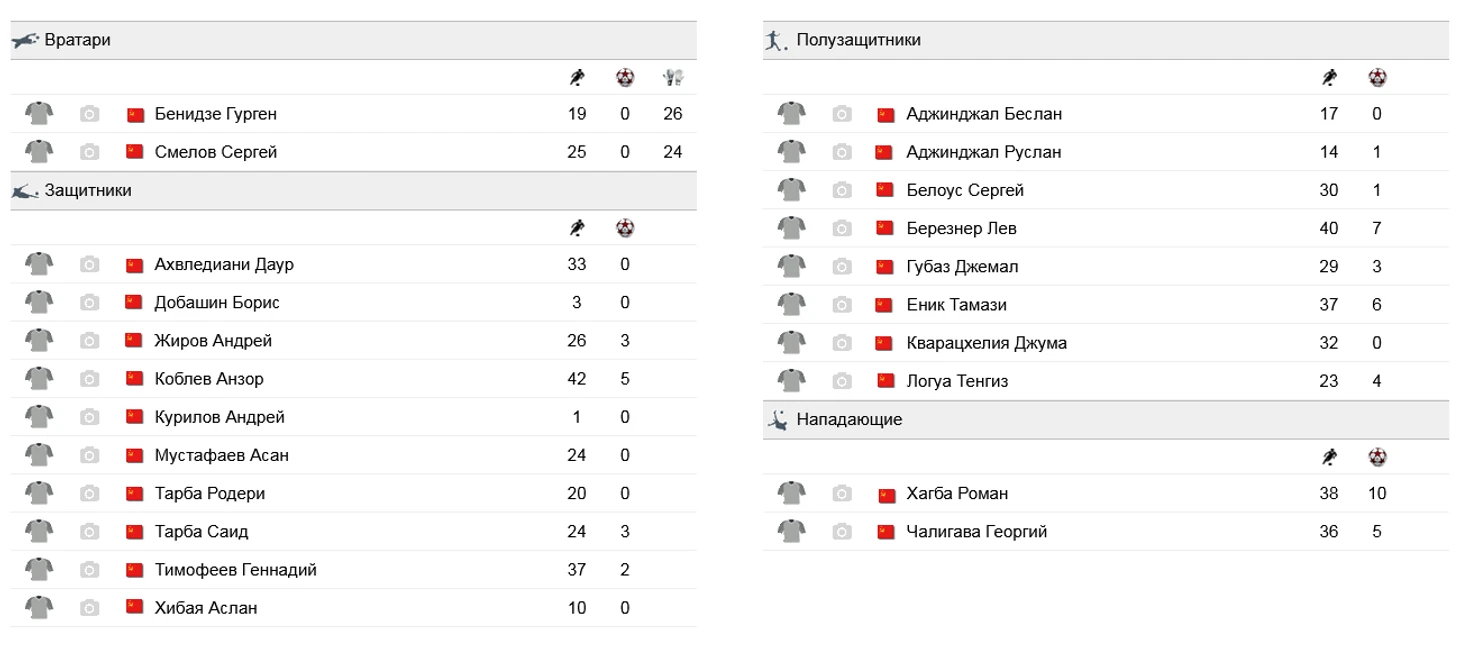The image size is (1460, 655).
Task: Click the soccer ball icon under Нападающие
Action: pos(1377,458)
